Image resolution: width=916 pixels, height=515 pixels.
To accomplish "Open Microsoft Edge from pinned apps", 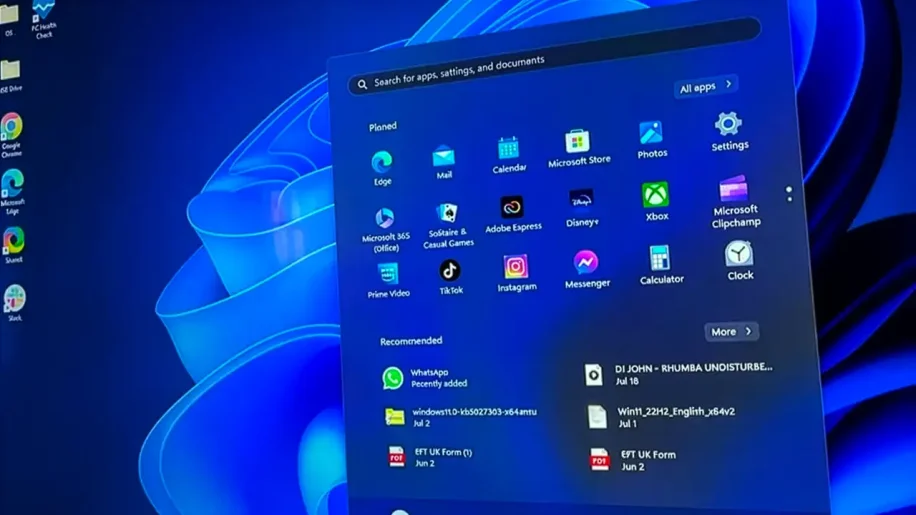I will pyautogui.click(x=381, y=163).
